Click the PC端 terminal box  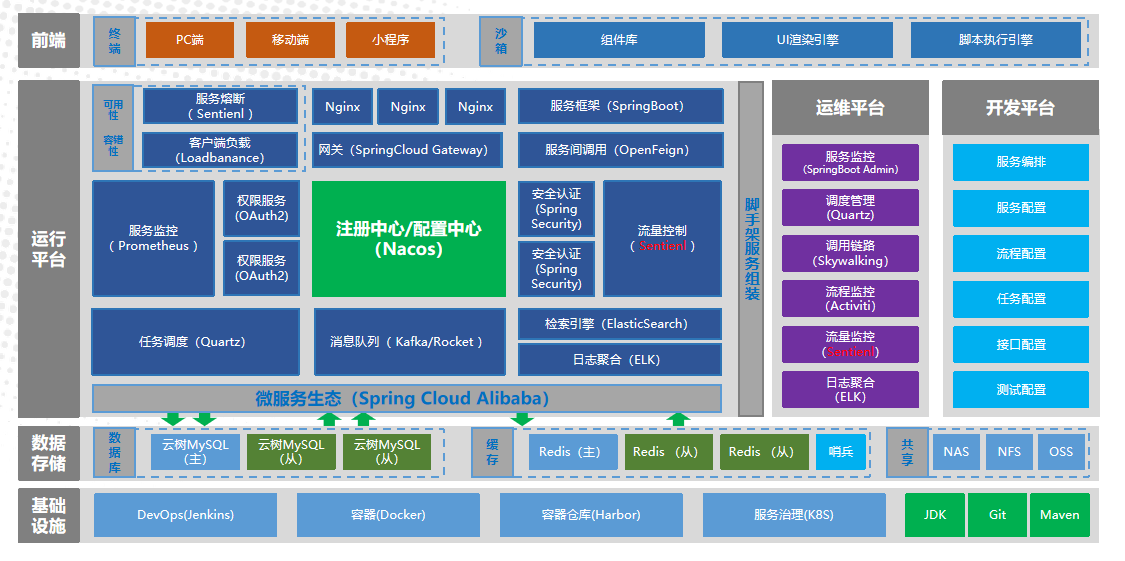[x=190, y=40]
